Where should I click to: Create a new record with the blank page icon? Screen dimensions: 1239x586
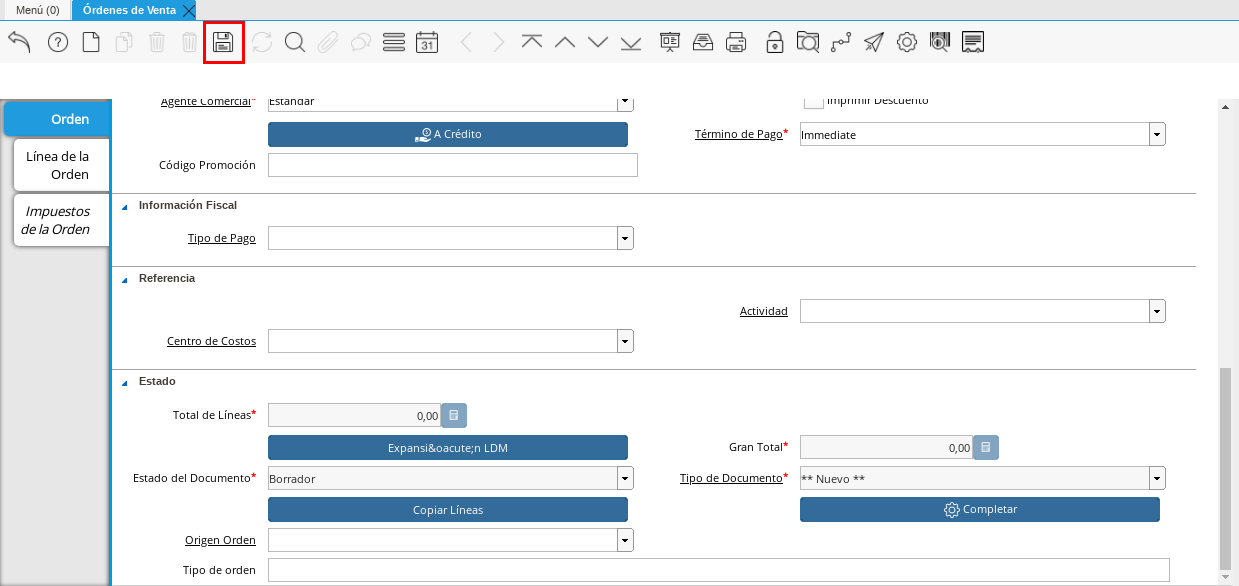coord(91,42)
